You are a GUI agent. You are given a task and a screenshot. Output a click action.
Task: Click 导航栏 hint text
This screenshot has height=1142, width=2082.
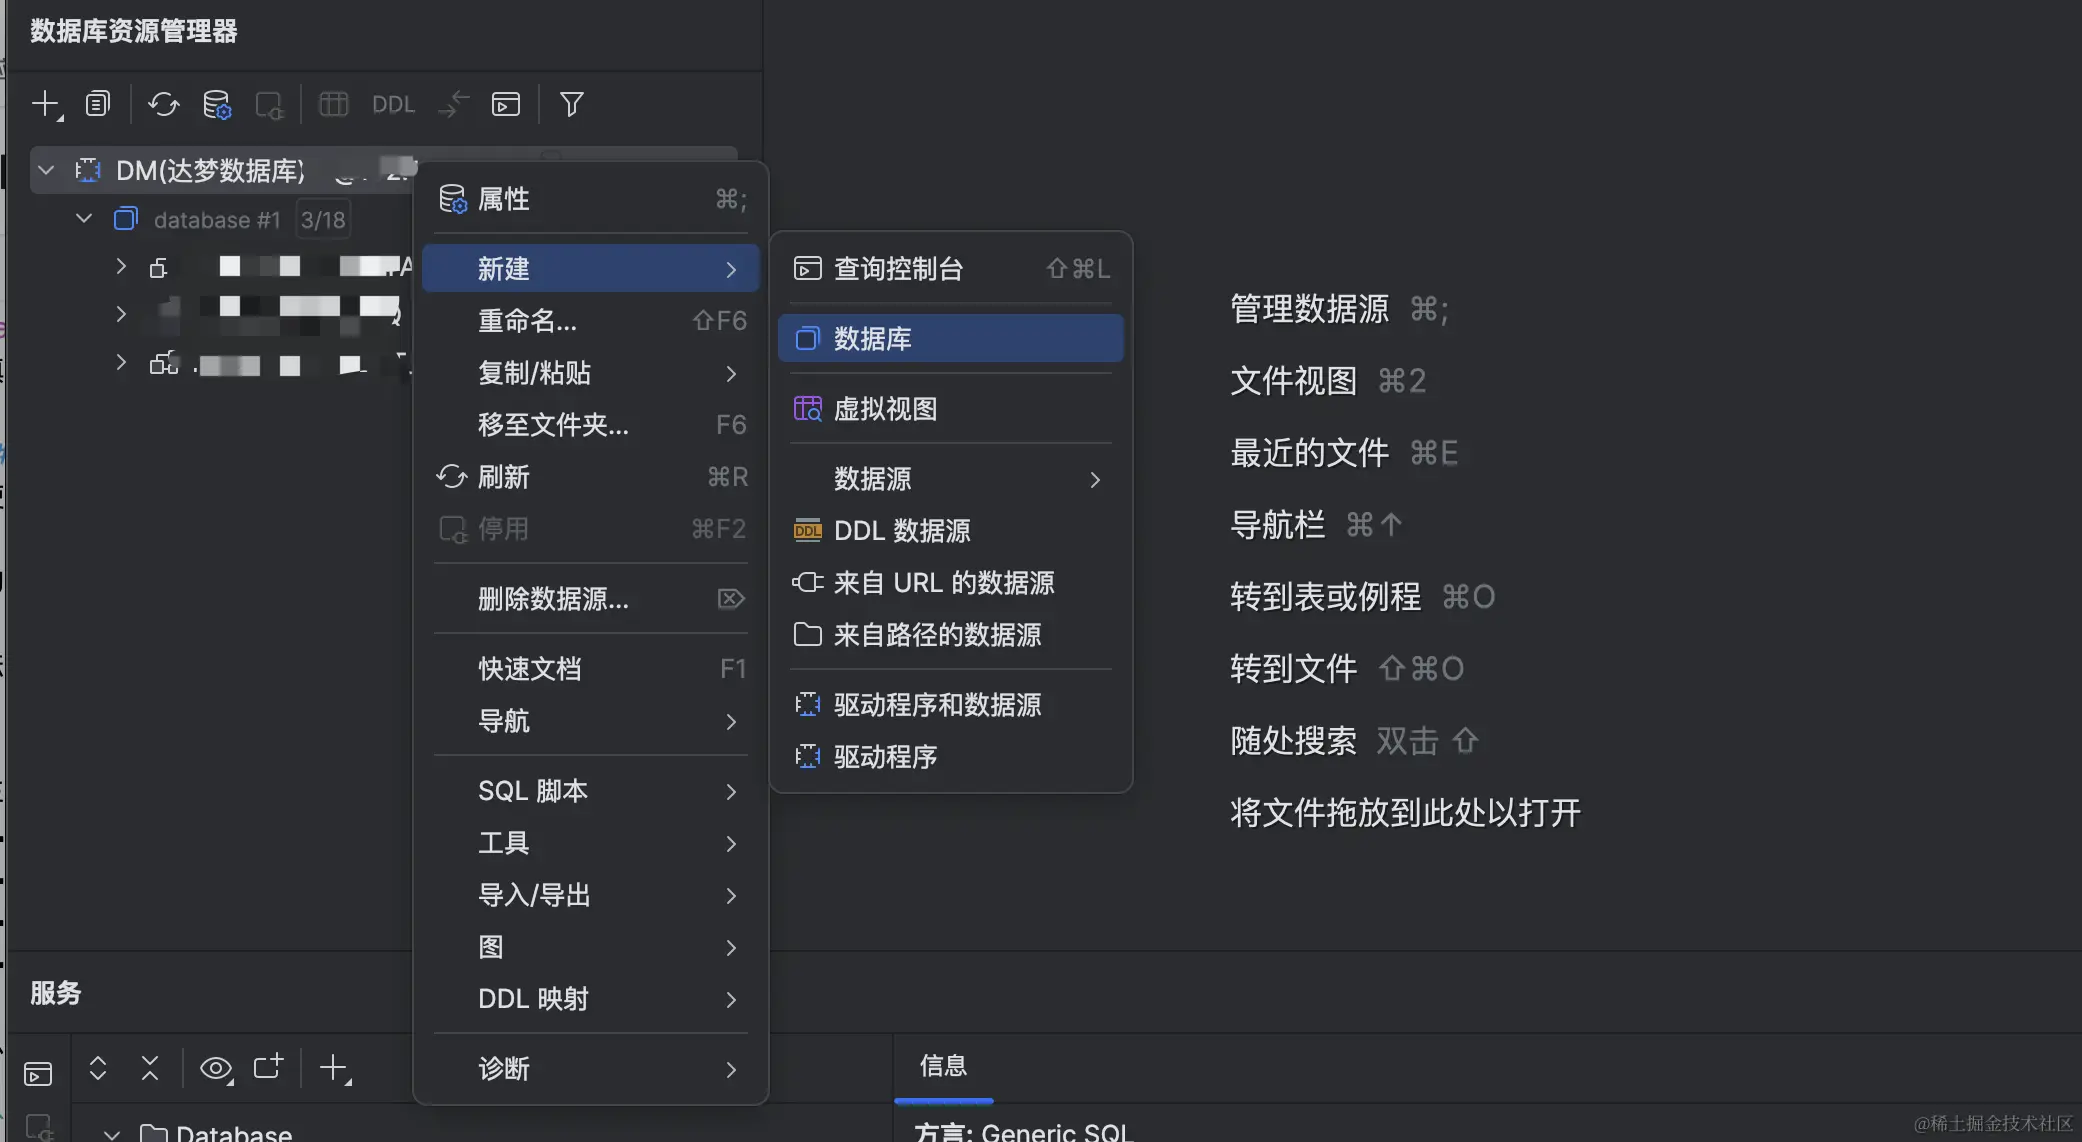click(x=1277, y=525)
